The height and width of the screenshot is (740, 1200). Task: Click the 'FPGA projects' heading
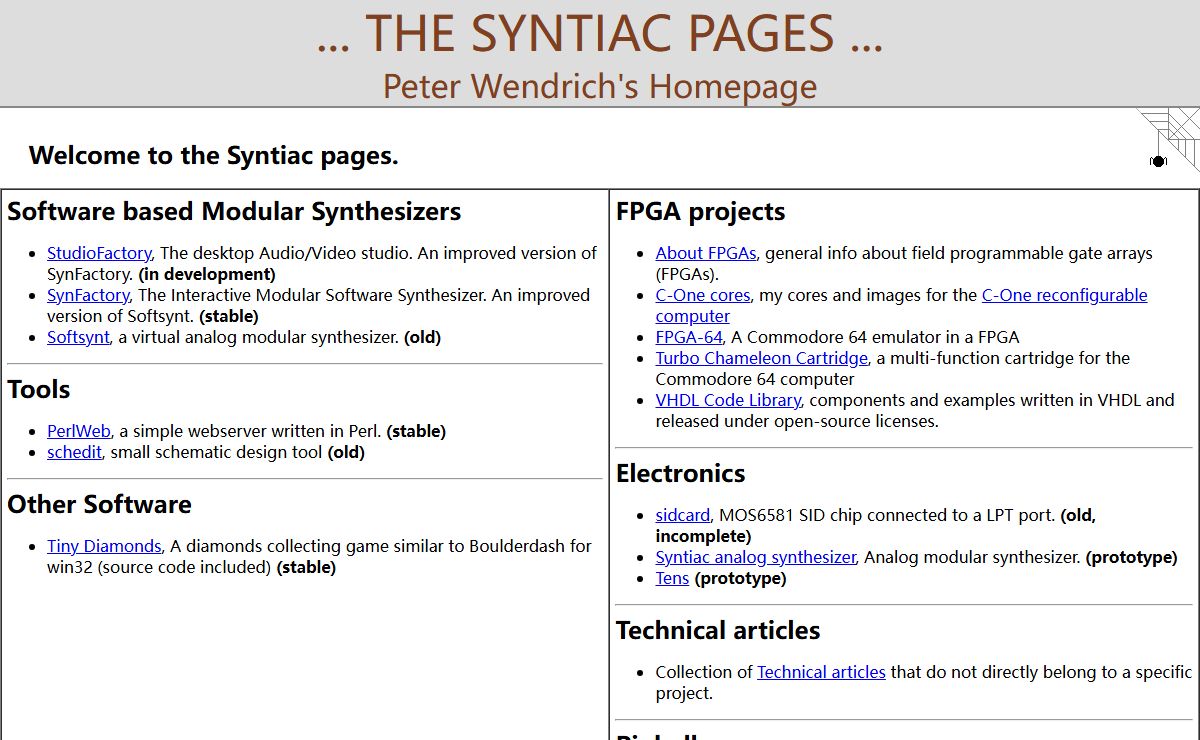[x=700, y=212]
